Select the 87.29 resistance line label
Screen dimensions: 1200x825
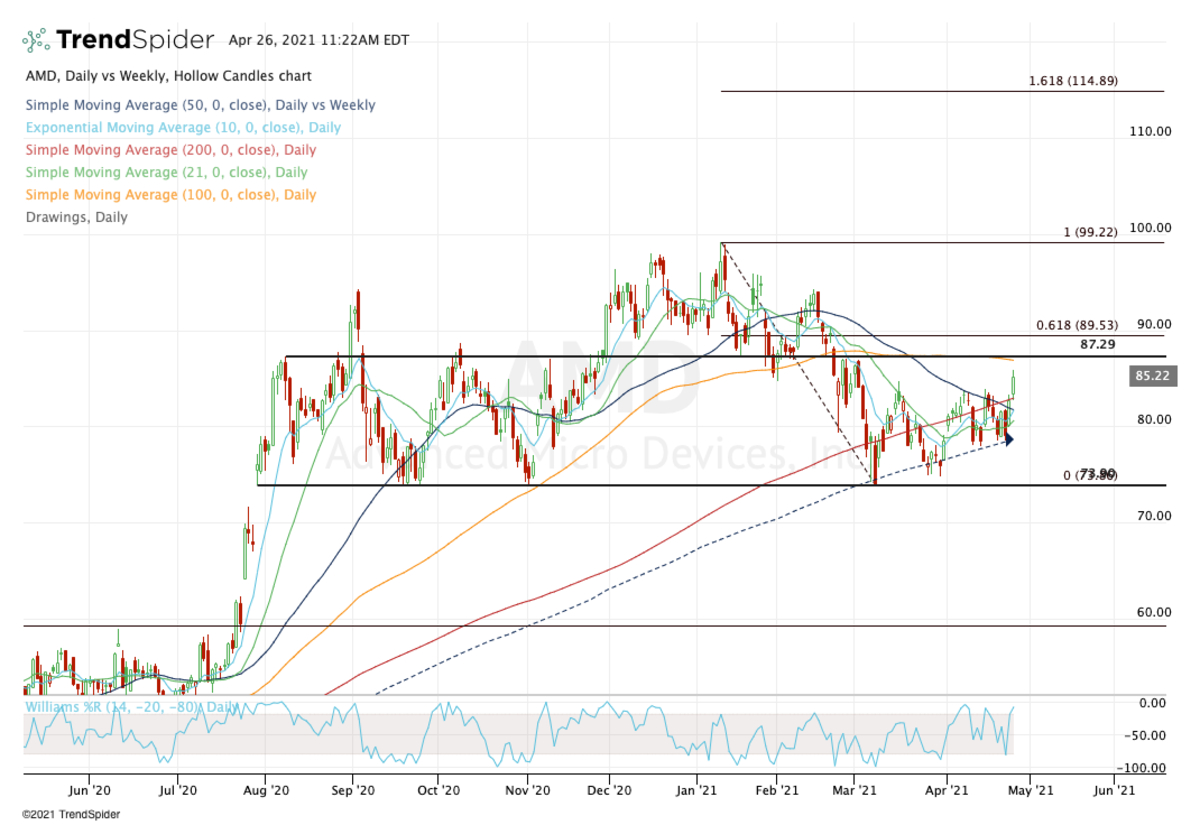[1097, 344]
